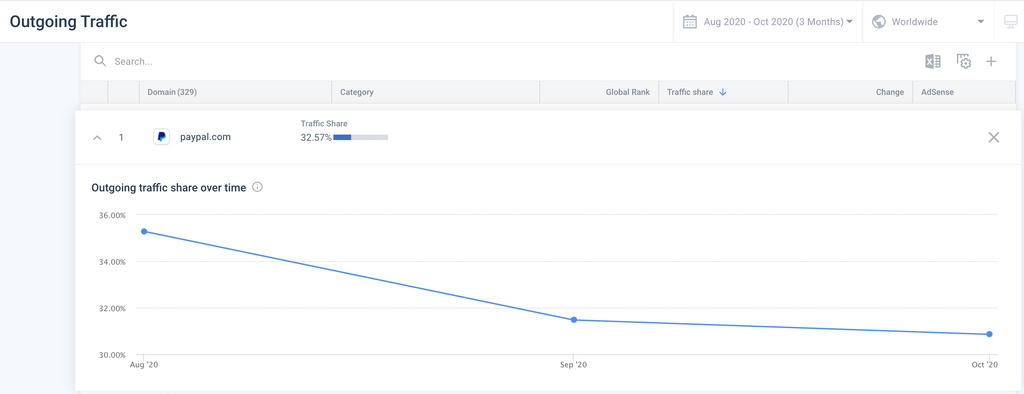Click the info icon beside the chart title
The image size is (1024, 394).
257,188
